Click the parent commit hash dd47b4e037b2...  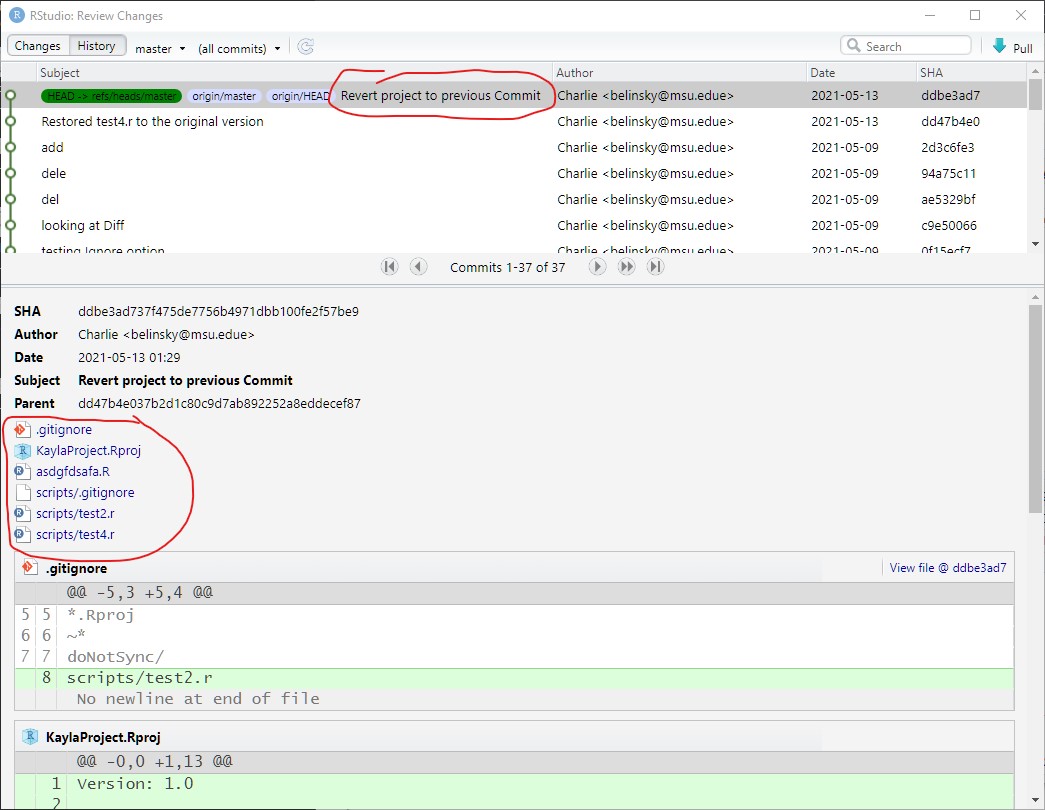coord(219,403)
